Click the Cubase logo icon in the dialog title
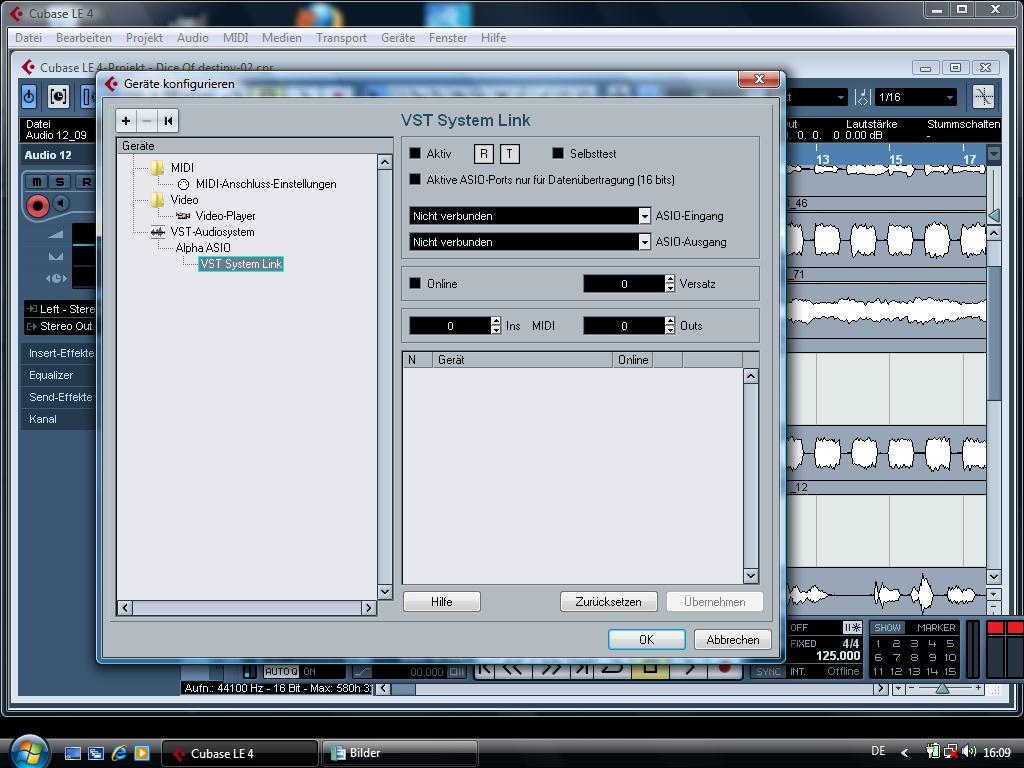 (112, 84)
